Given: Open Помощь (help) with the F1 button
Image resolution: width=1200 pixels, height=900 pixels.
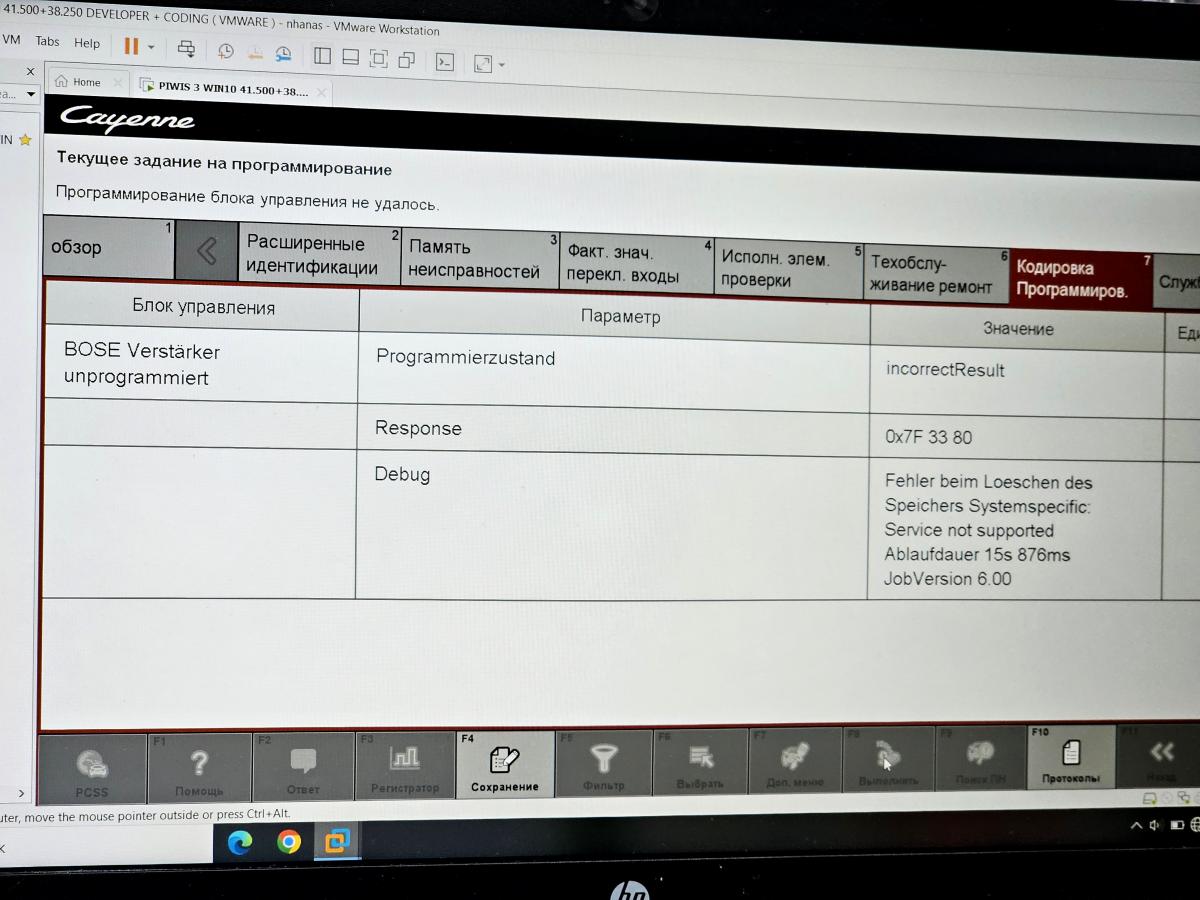Looking at the screenshot, I should click(x=199, y=770).
